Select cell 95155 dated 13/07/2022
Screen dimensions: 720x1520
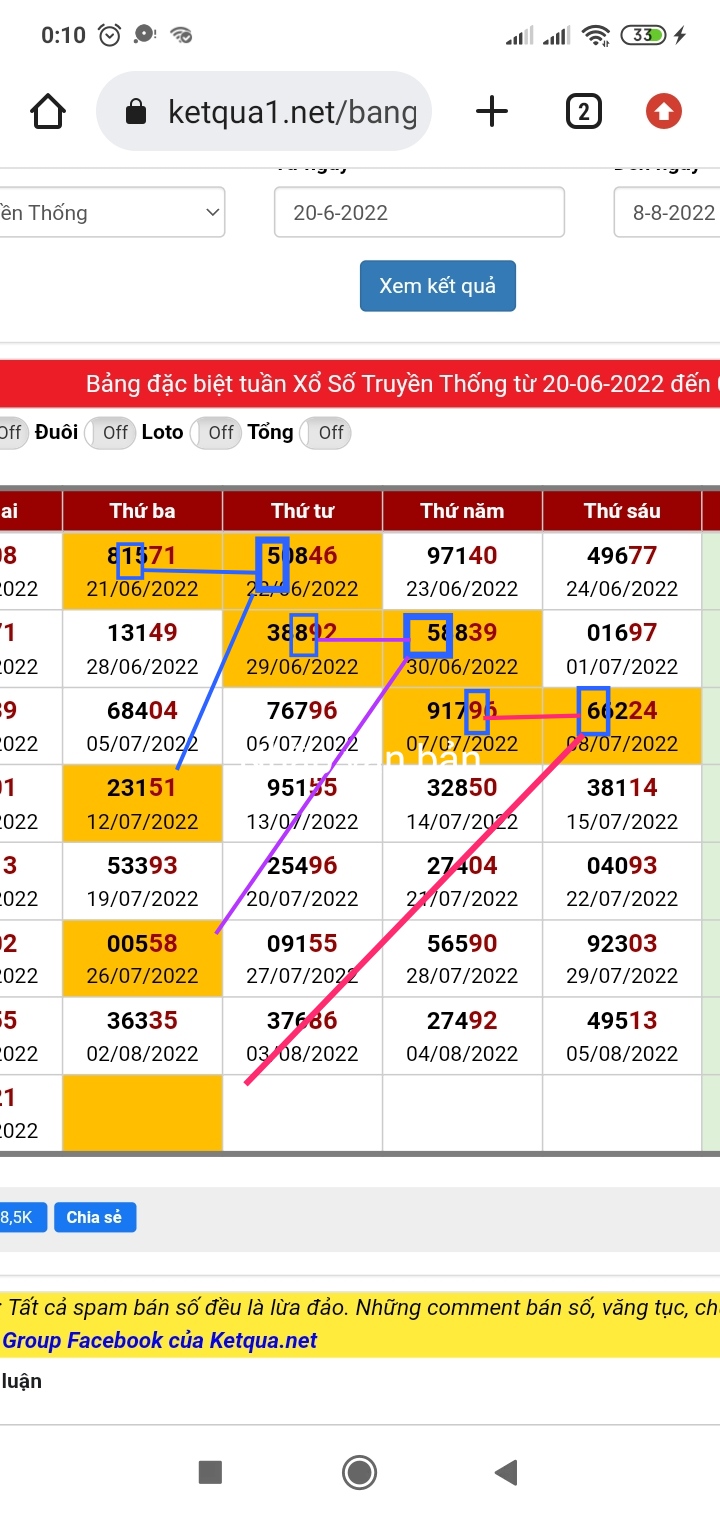pos(302,804)
